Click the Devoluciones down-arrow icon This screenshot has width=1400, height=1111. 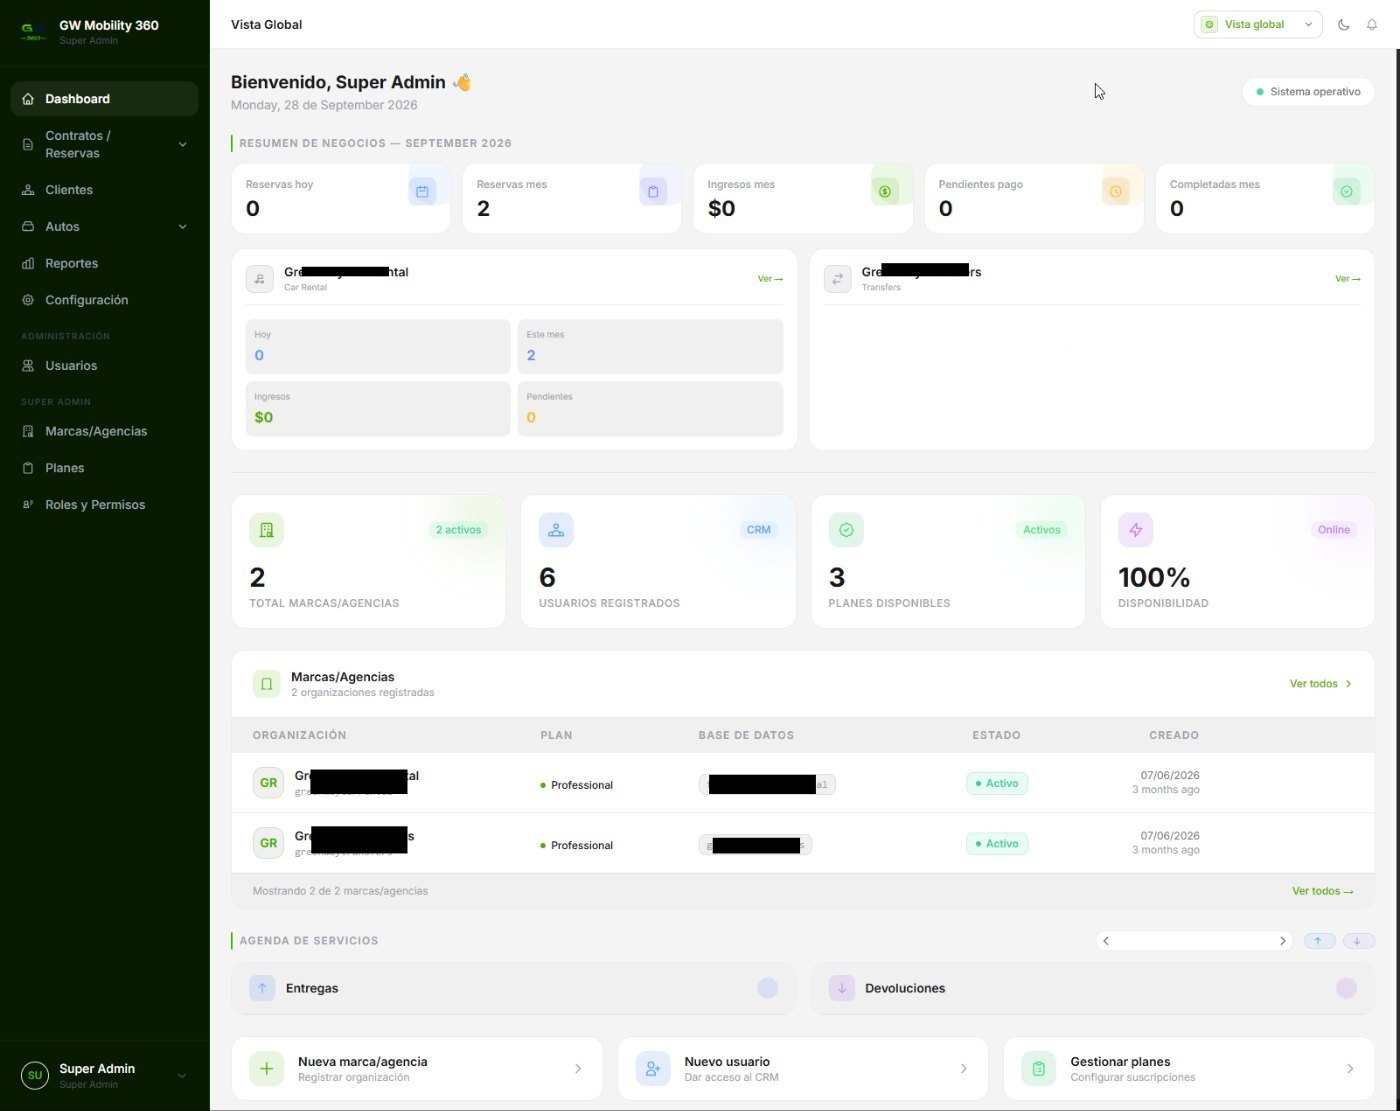click(x=842, y=988)
